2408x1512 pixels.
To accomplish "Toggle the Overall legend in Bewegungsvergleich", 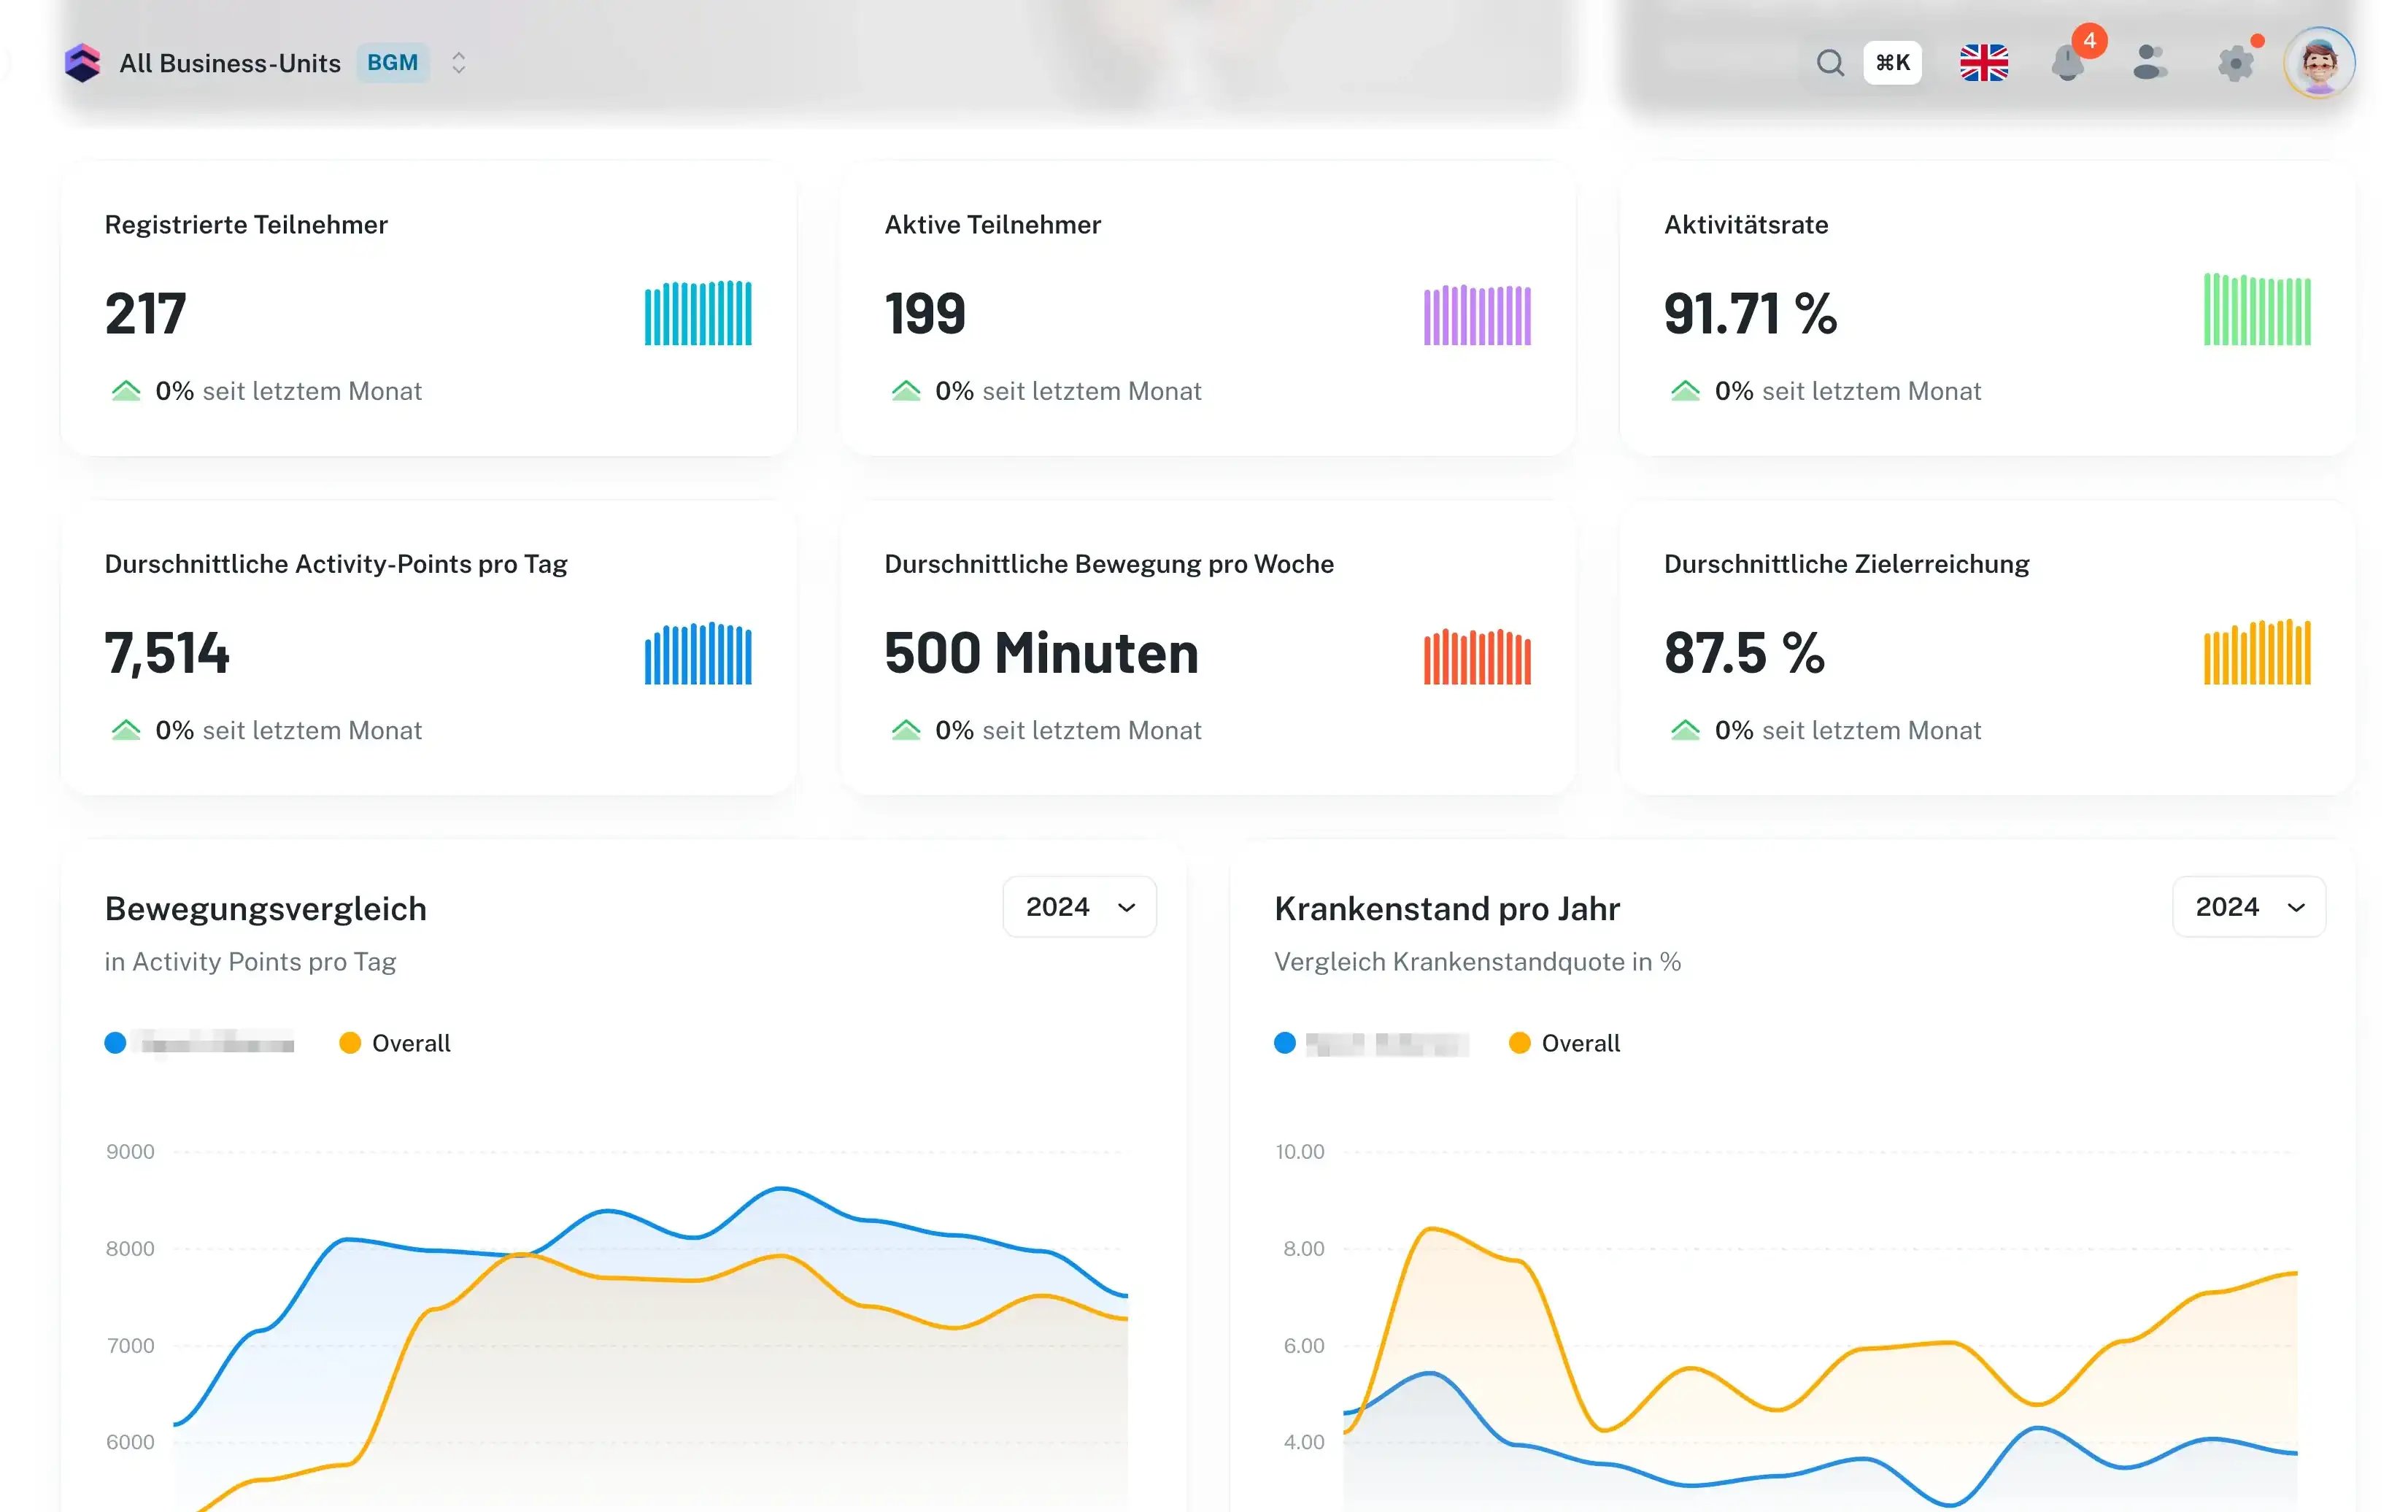I will pos(396,1043).
